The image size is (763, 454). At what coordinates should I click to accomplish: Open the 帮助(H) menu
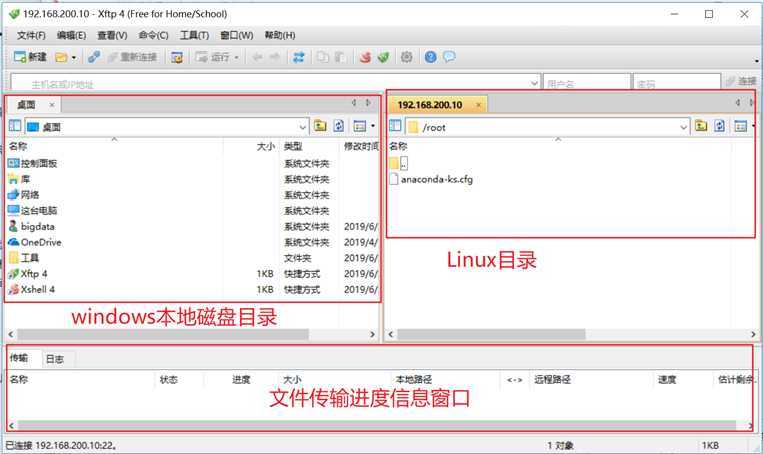pyautogui.click(x=280, y=35)
